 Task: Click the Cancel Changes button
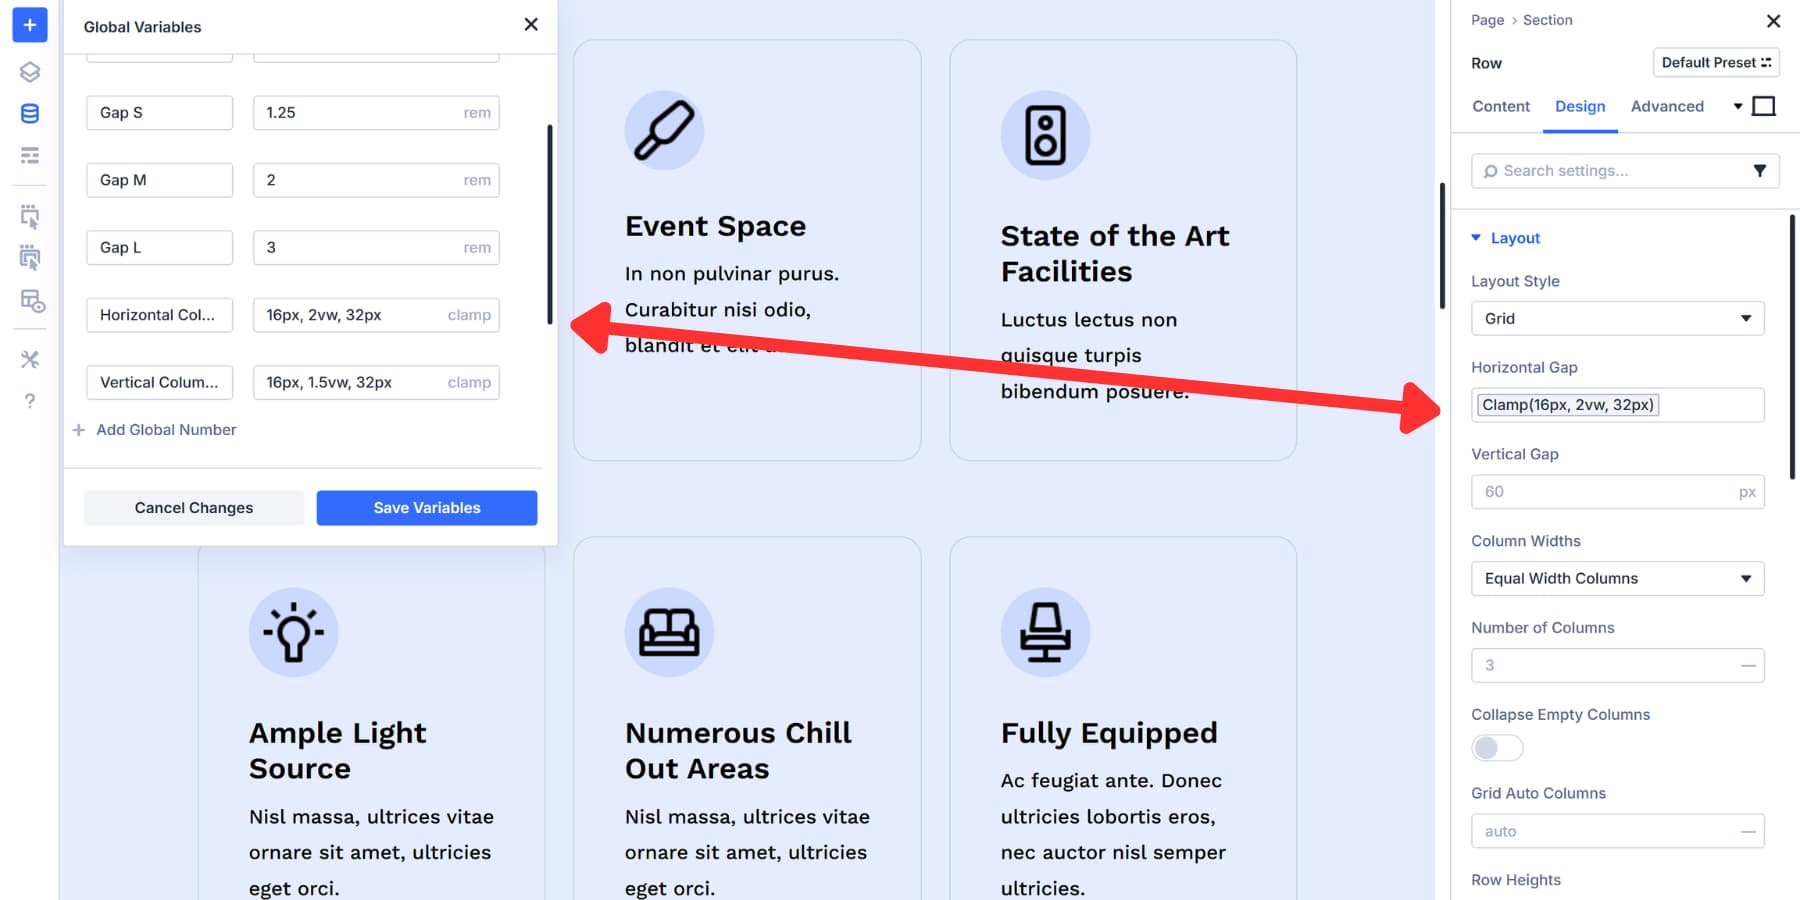point(193,507)
